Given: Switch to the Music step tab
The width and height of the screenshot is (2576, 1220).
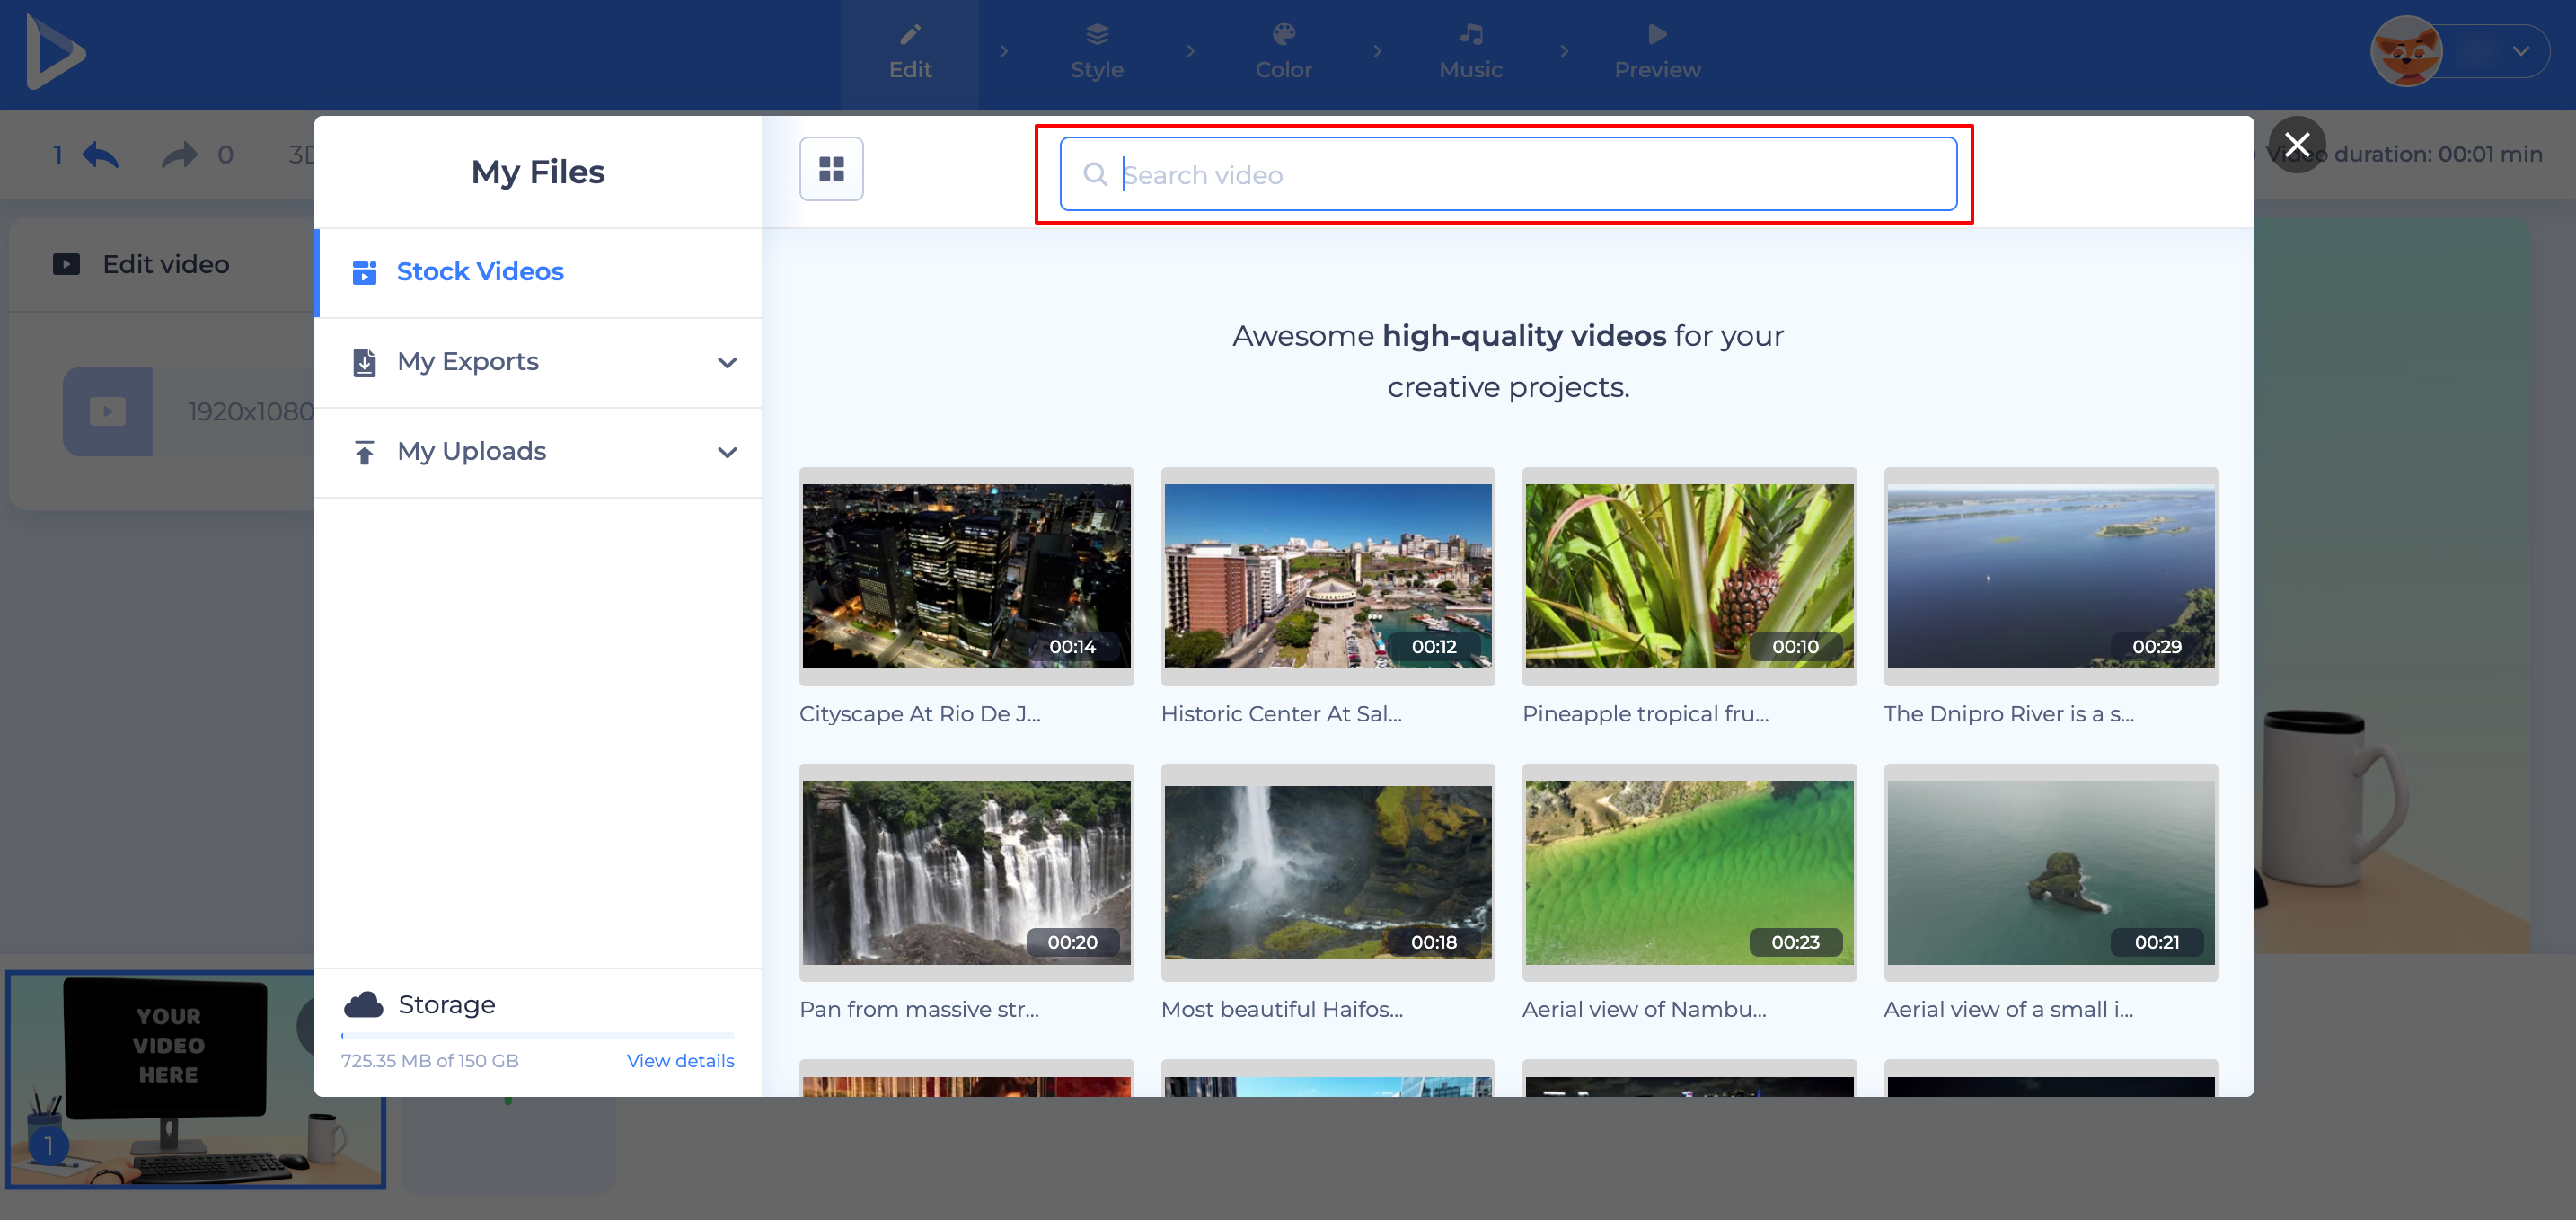Looking at the screenshot, I should 1470,53.
